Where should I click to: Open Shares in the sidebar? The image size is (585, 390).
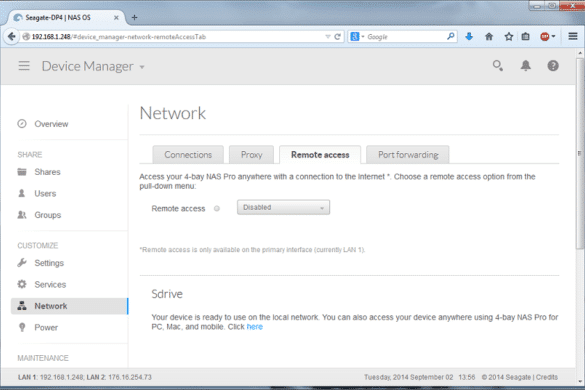[x=47, y=172]
